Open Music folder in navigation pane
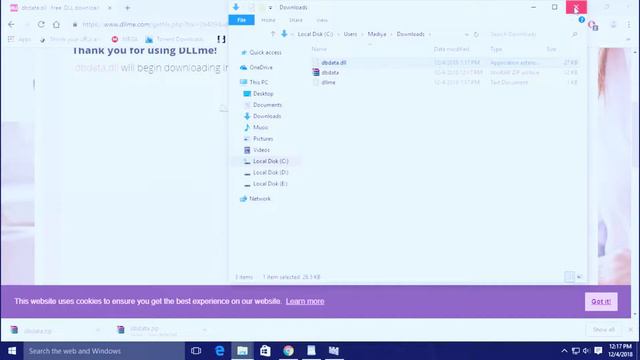 click(260, 127)
